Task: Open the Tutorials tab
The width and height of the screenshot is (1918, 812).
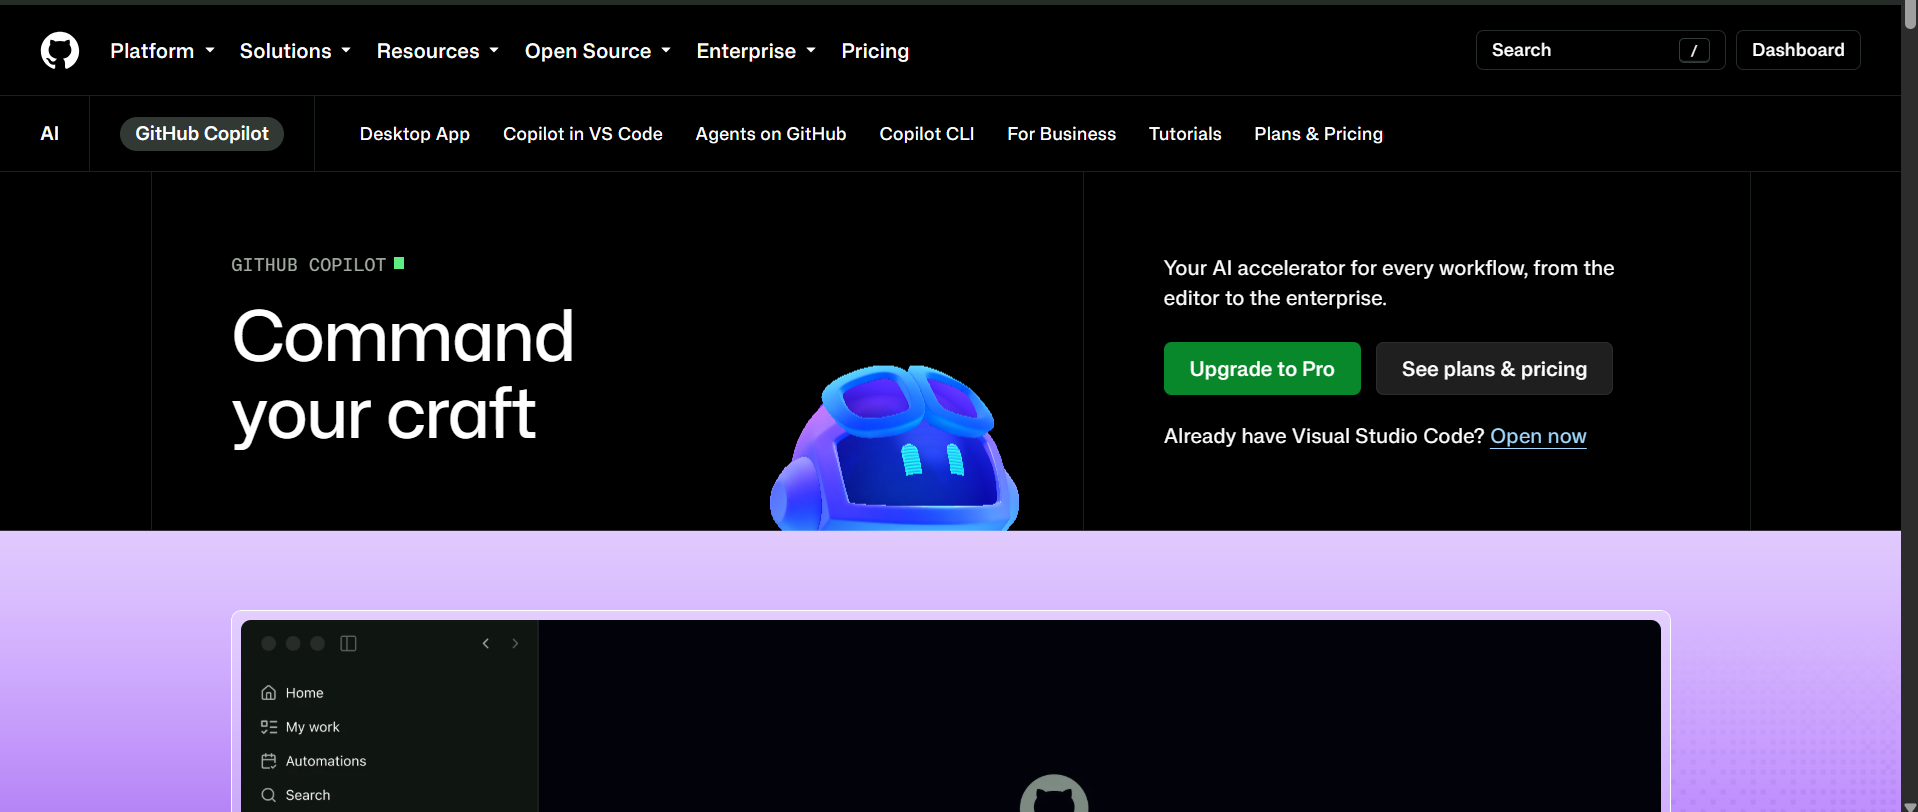Action: [x=1185, y=134]
